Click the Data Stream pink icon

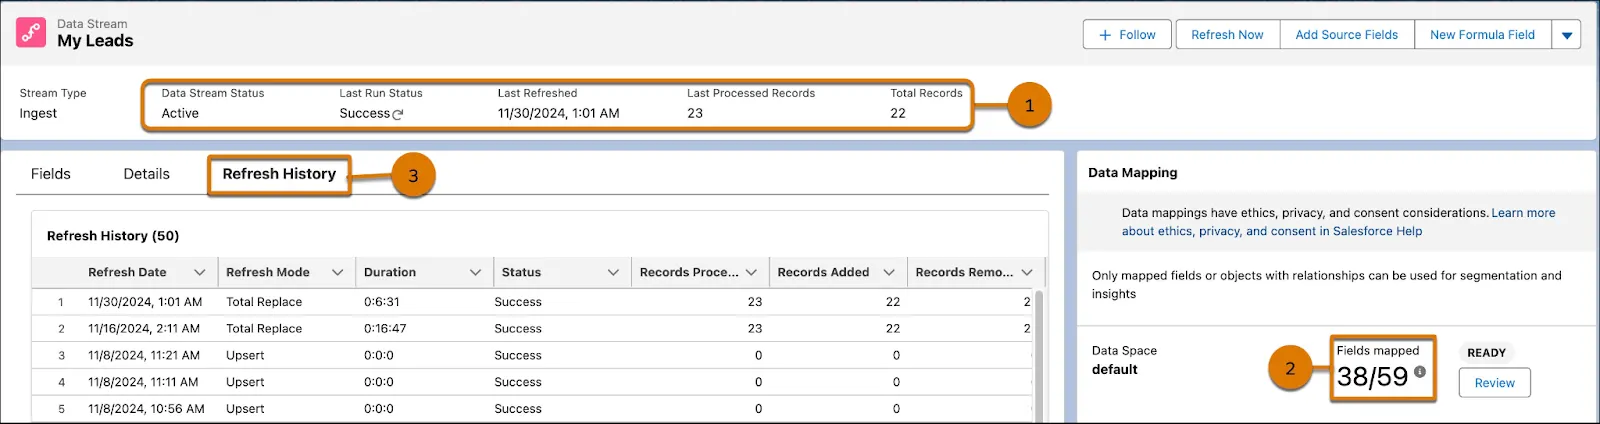tap(31, 32)
